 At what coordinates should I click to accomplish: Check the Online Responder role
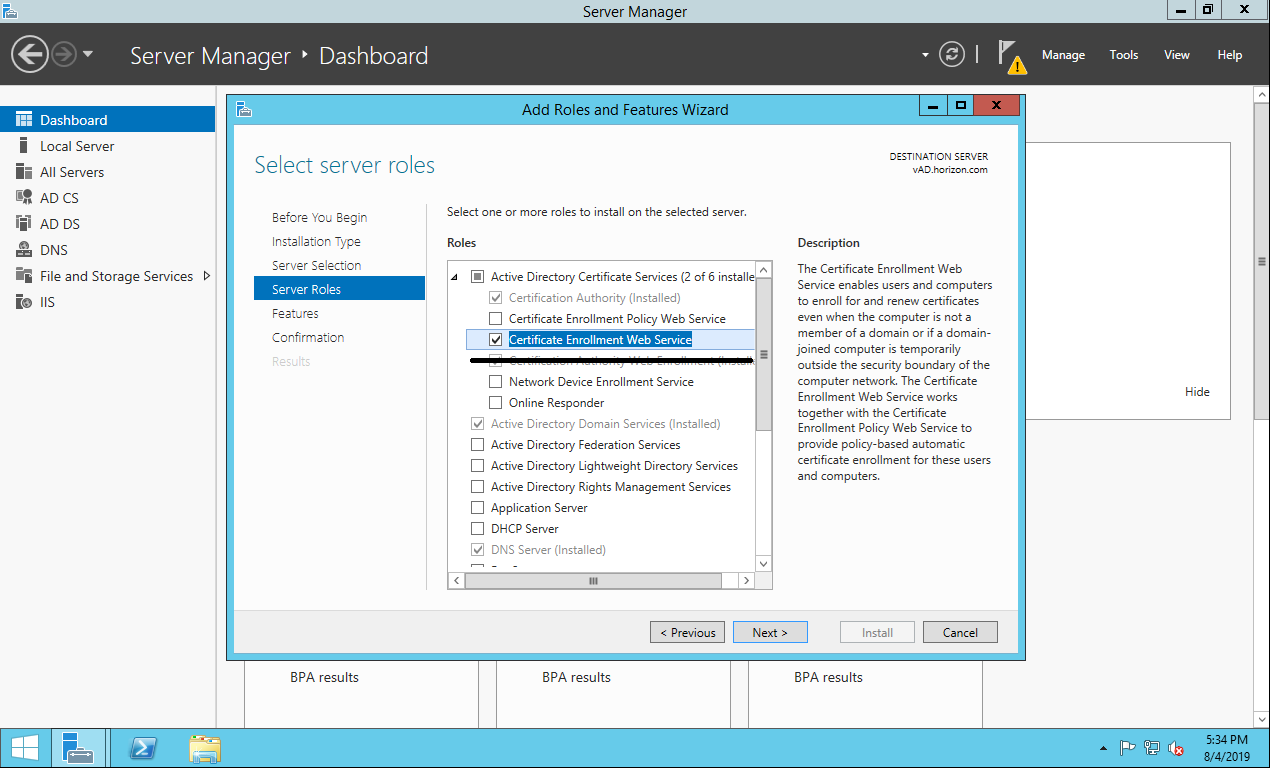click(x=495, y=403)
